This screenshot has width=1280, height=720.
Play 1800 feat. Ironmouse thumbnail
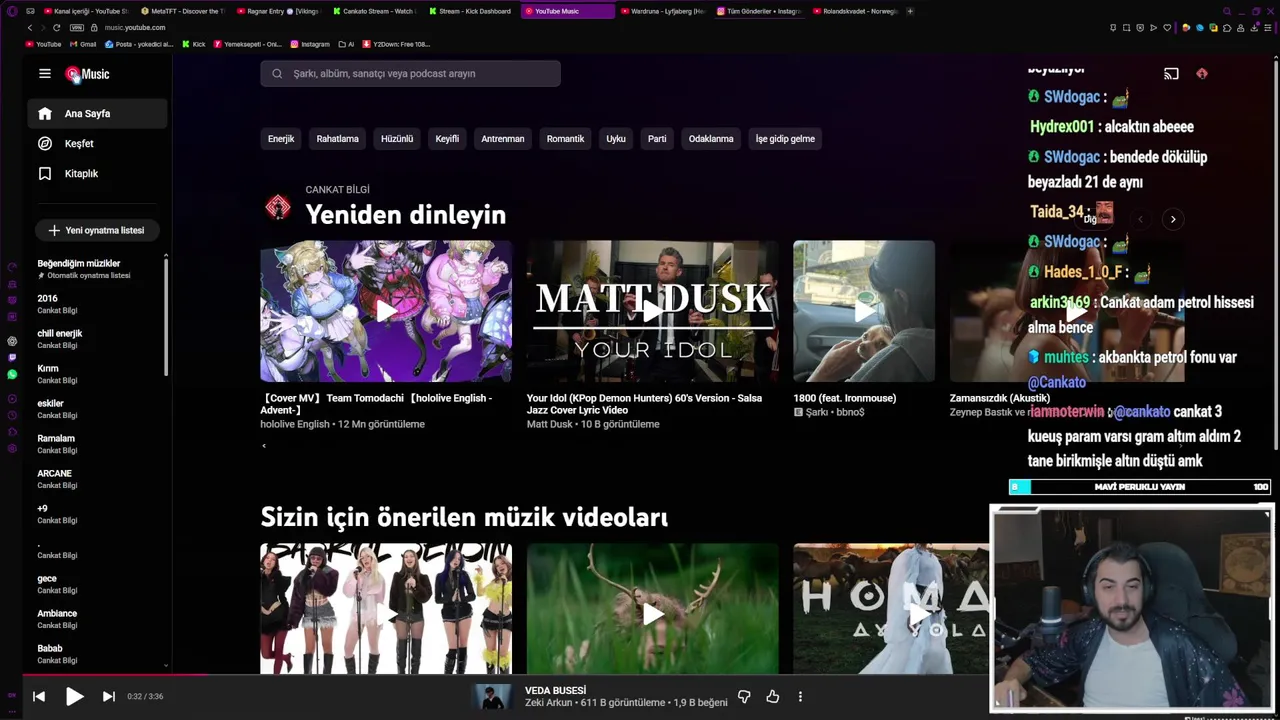click(864, 311)
